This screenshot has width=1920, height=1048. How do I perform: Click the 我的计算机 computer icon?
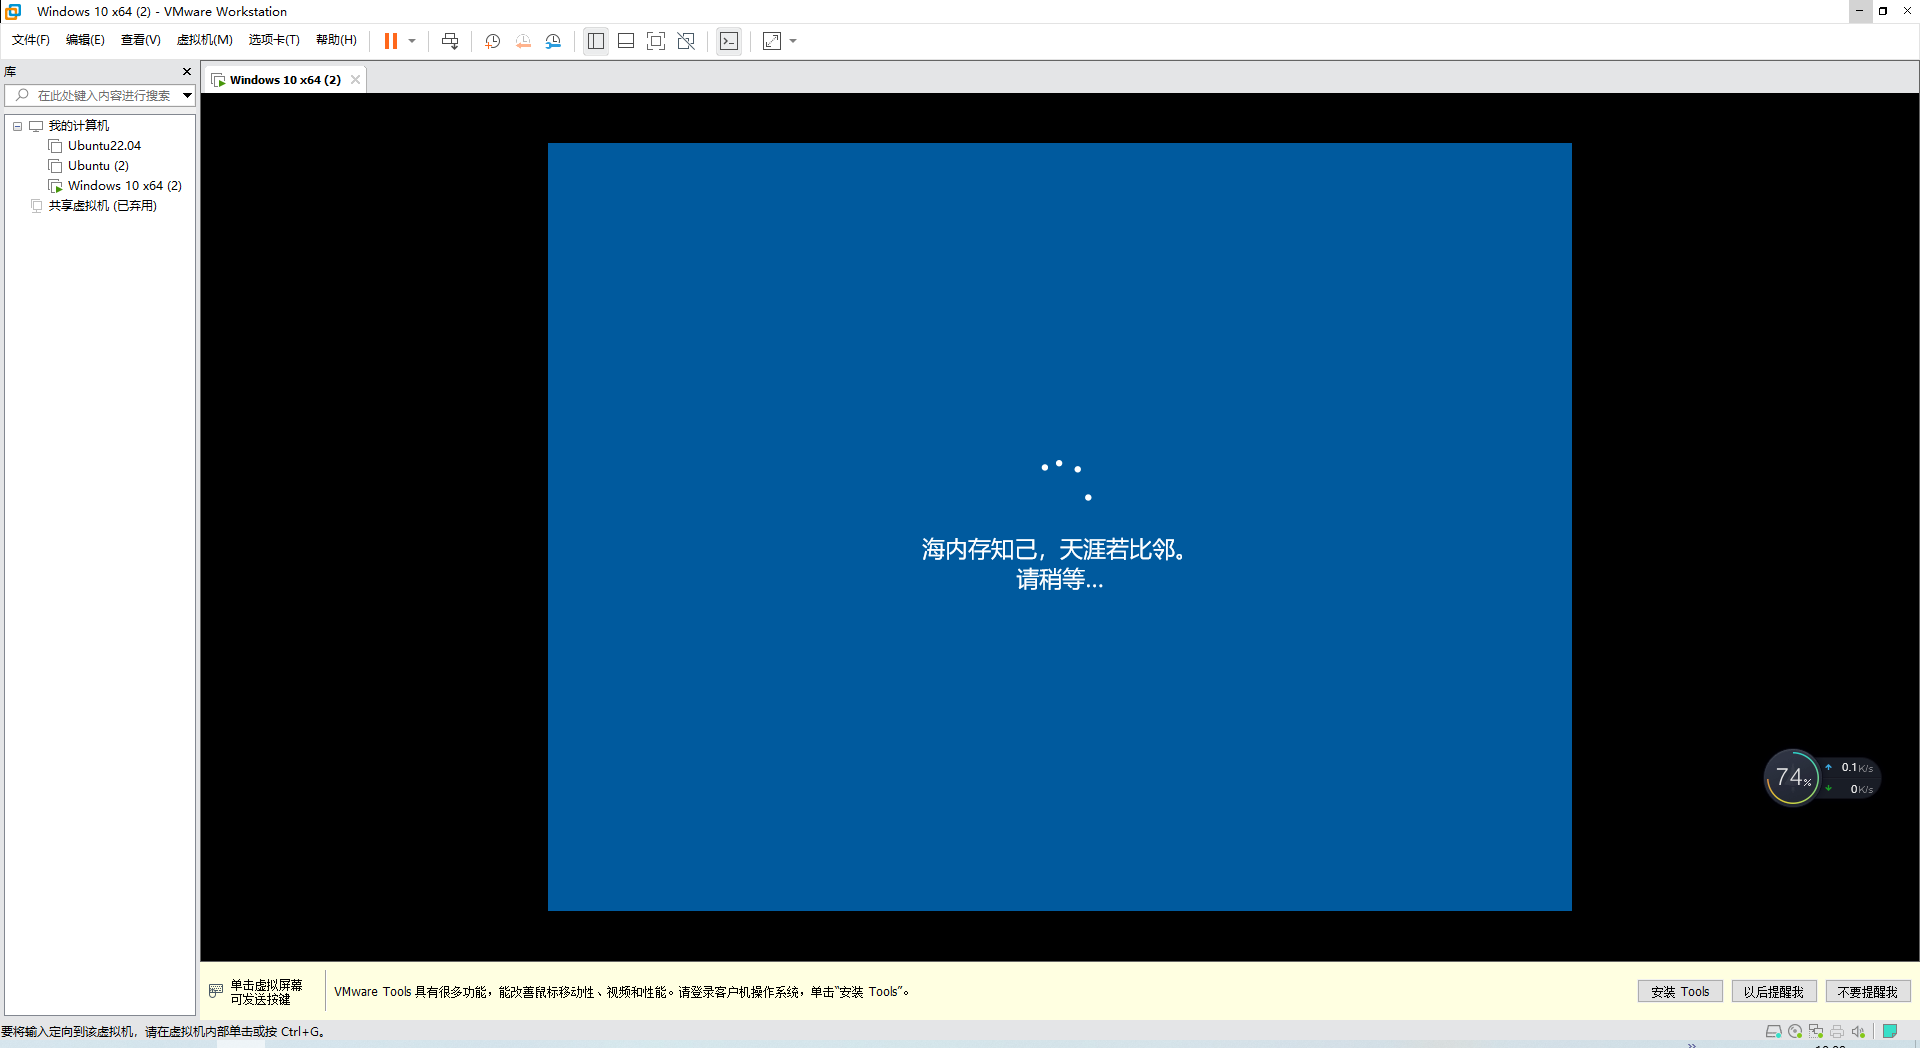click(x=36, y=126)
